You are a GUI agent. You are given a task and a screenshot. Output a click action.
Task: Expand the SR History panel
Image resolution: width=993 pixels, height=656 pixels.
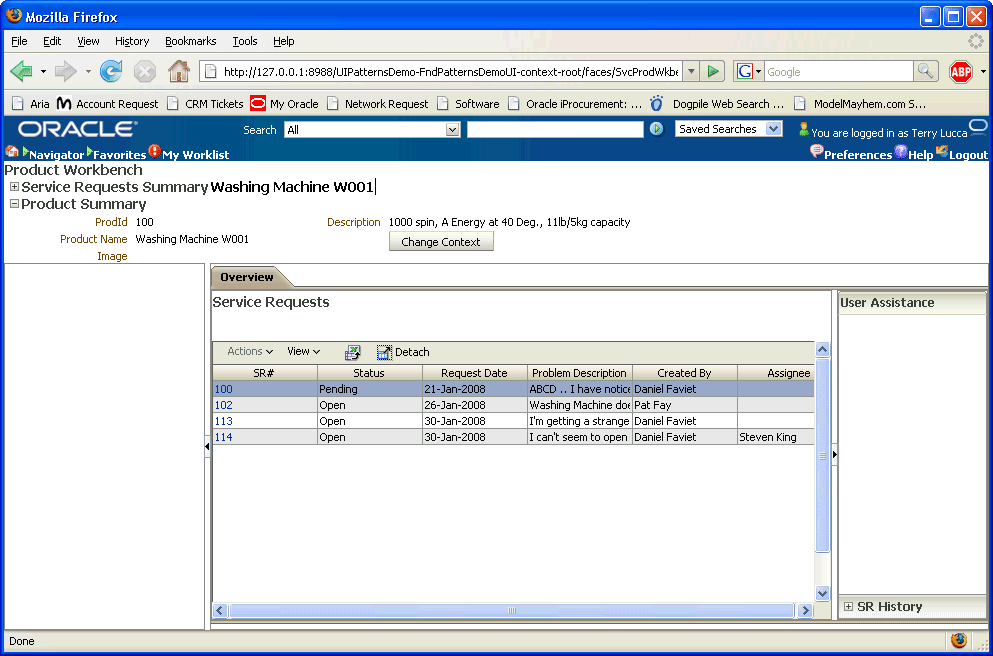(849, 607)
